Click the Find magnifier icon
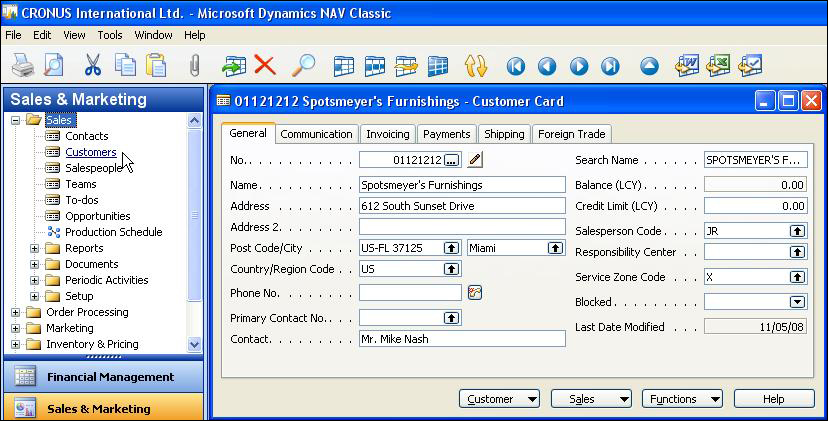 304,66
